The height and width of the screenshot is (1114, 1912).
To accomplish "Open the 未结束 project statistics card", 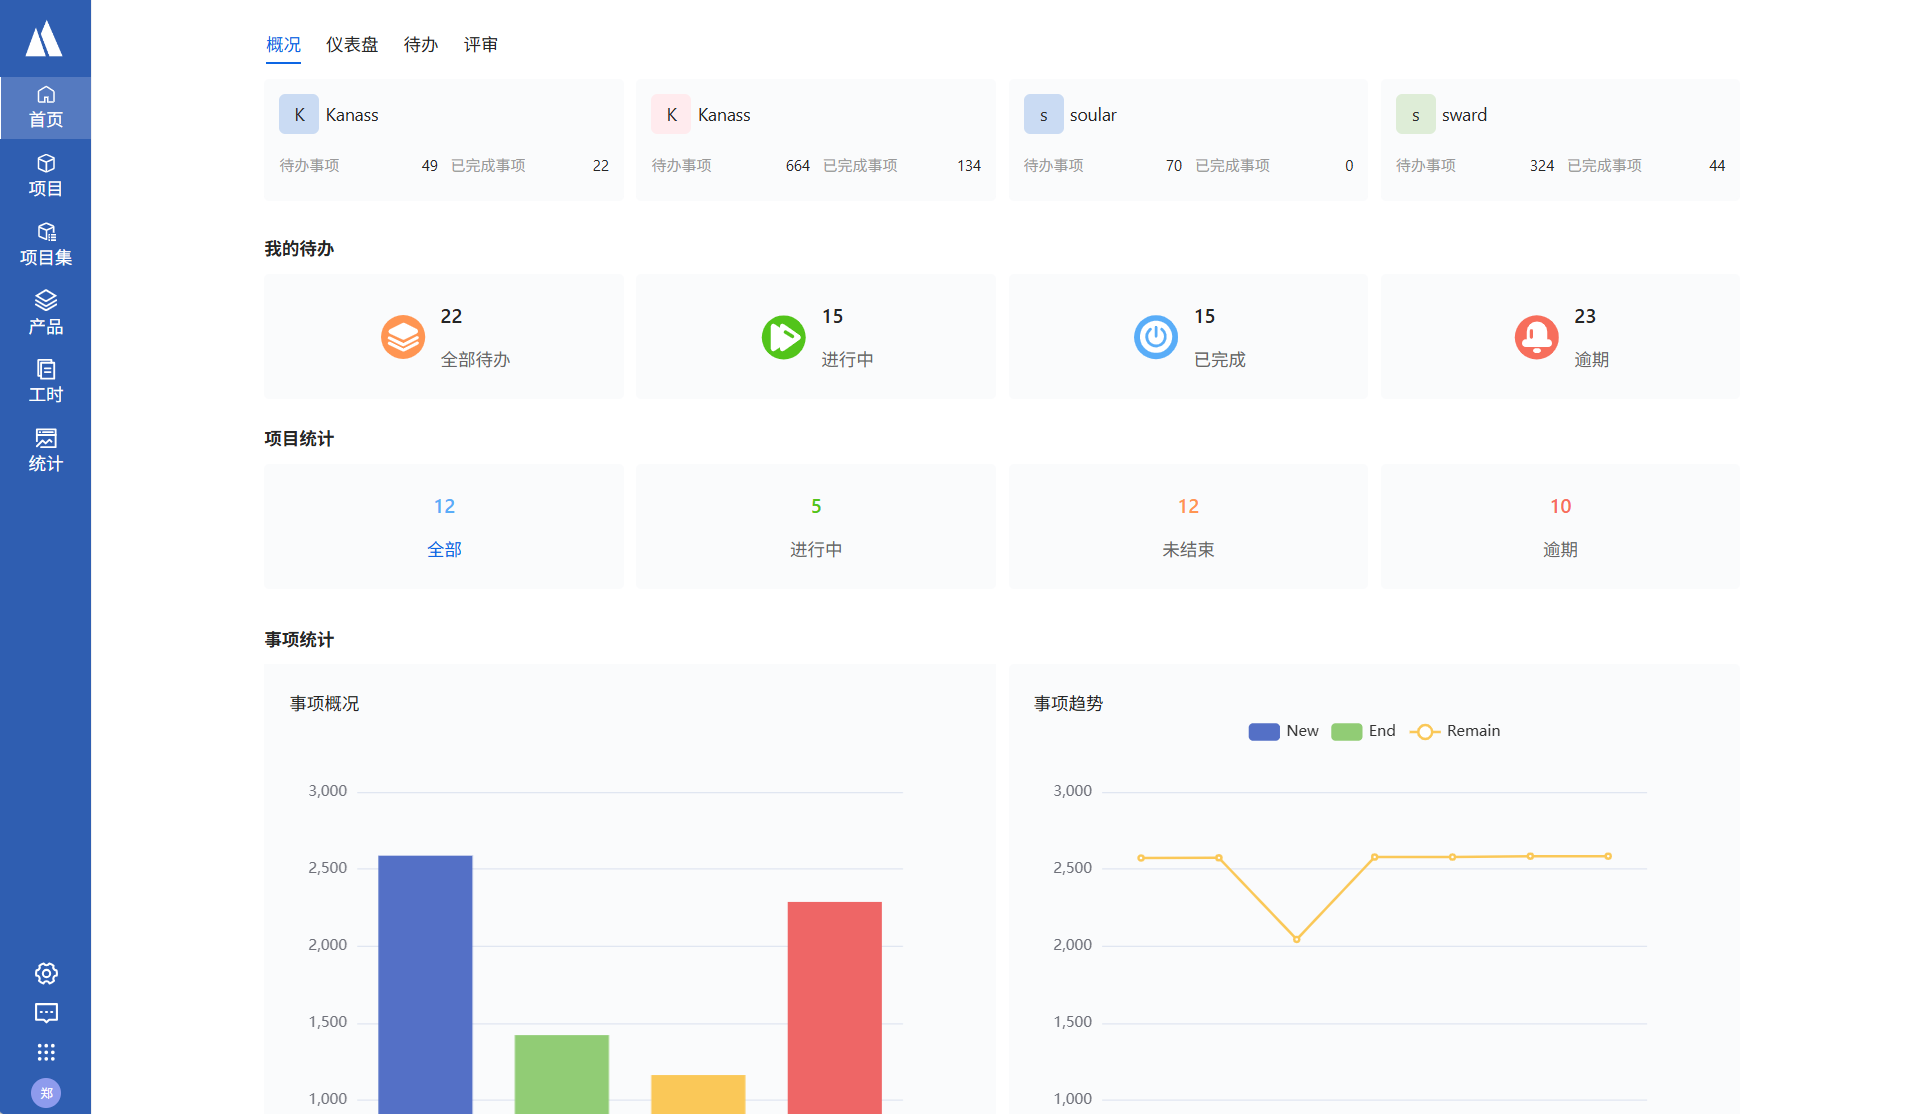I will (x=1188, y=527).
